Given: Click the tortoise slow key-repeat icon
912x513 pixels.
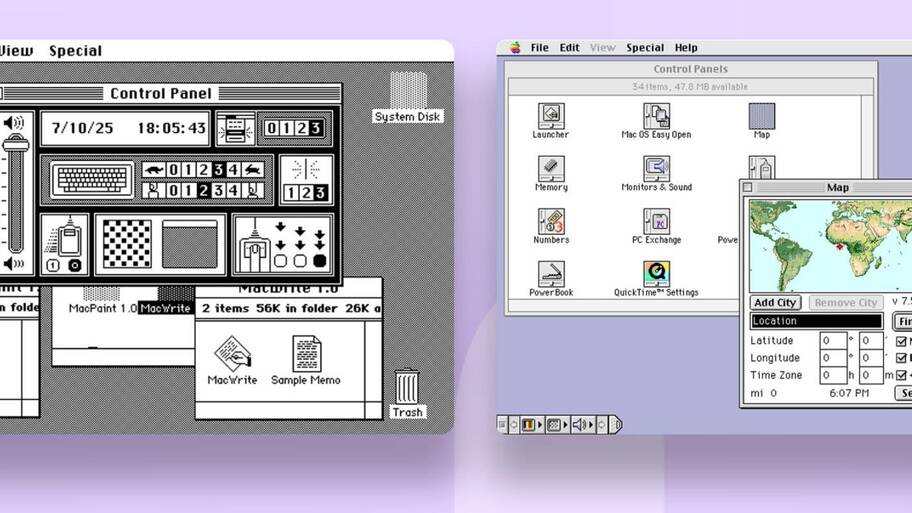Looking at the screenshot, I should 154,170.
